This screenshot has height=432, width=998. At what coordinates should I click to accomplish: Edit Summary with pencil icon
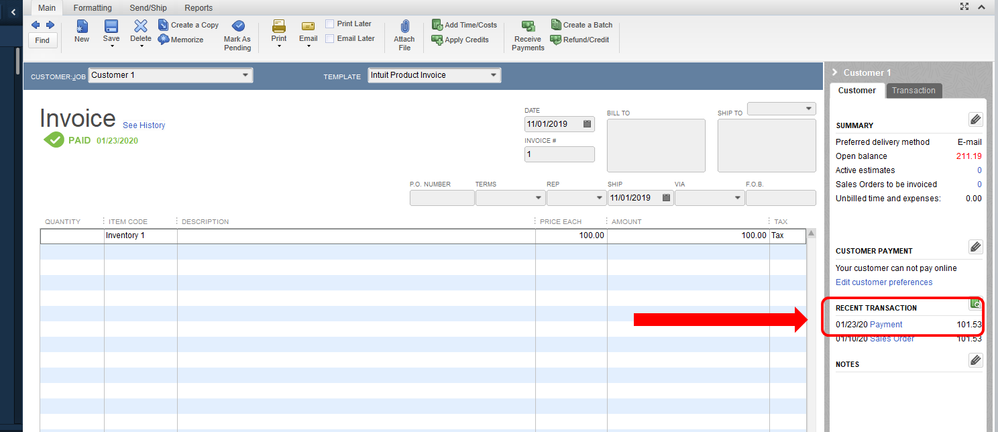(x=975, y=120)
